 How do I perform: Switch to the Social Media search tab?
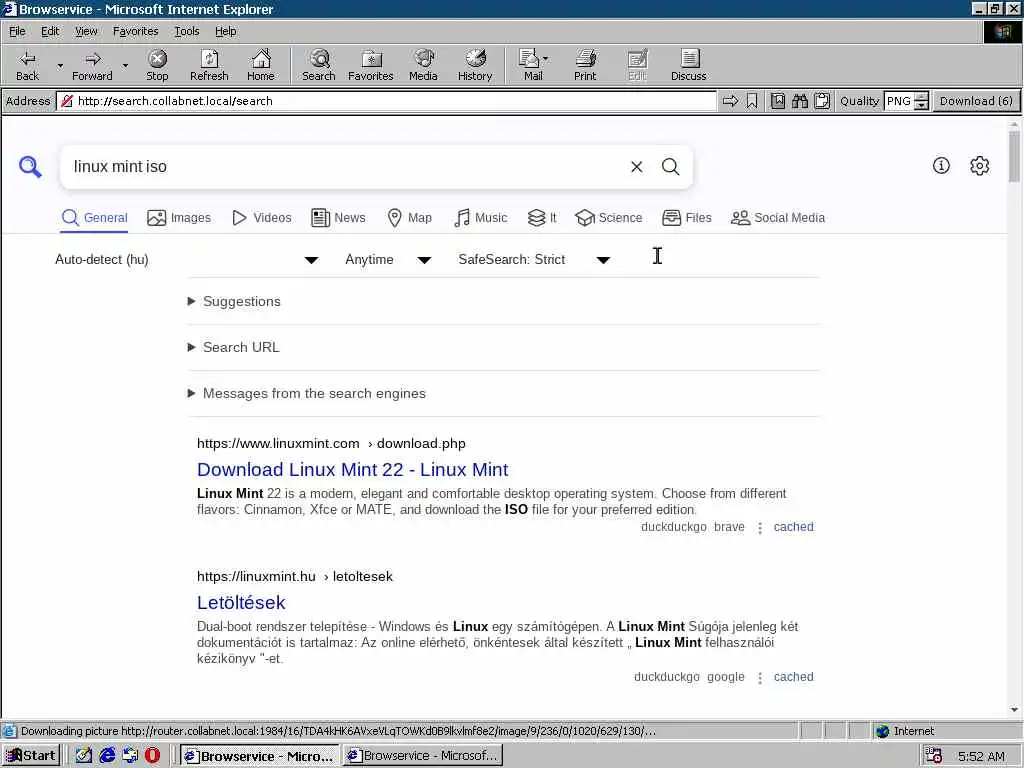(x=778, y=217)
